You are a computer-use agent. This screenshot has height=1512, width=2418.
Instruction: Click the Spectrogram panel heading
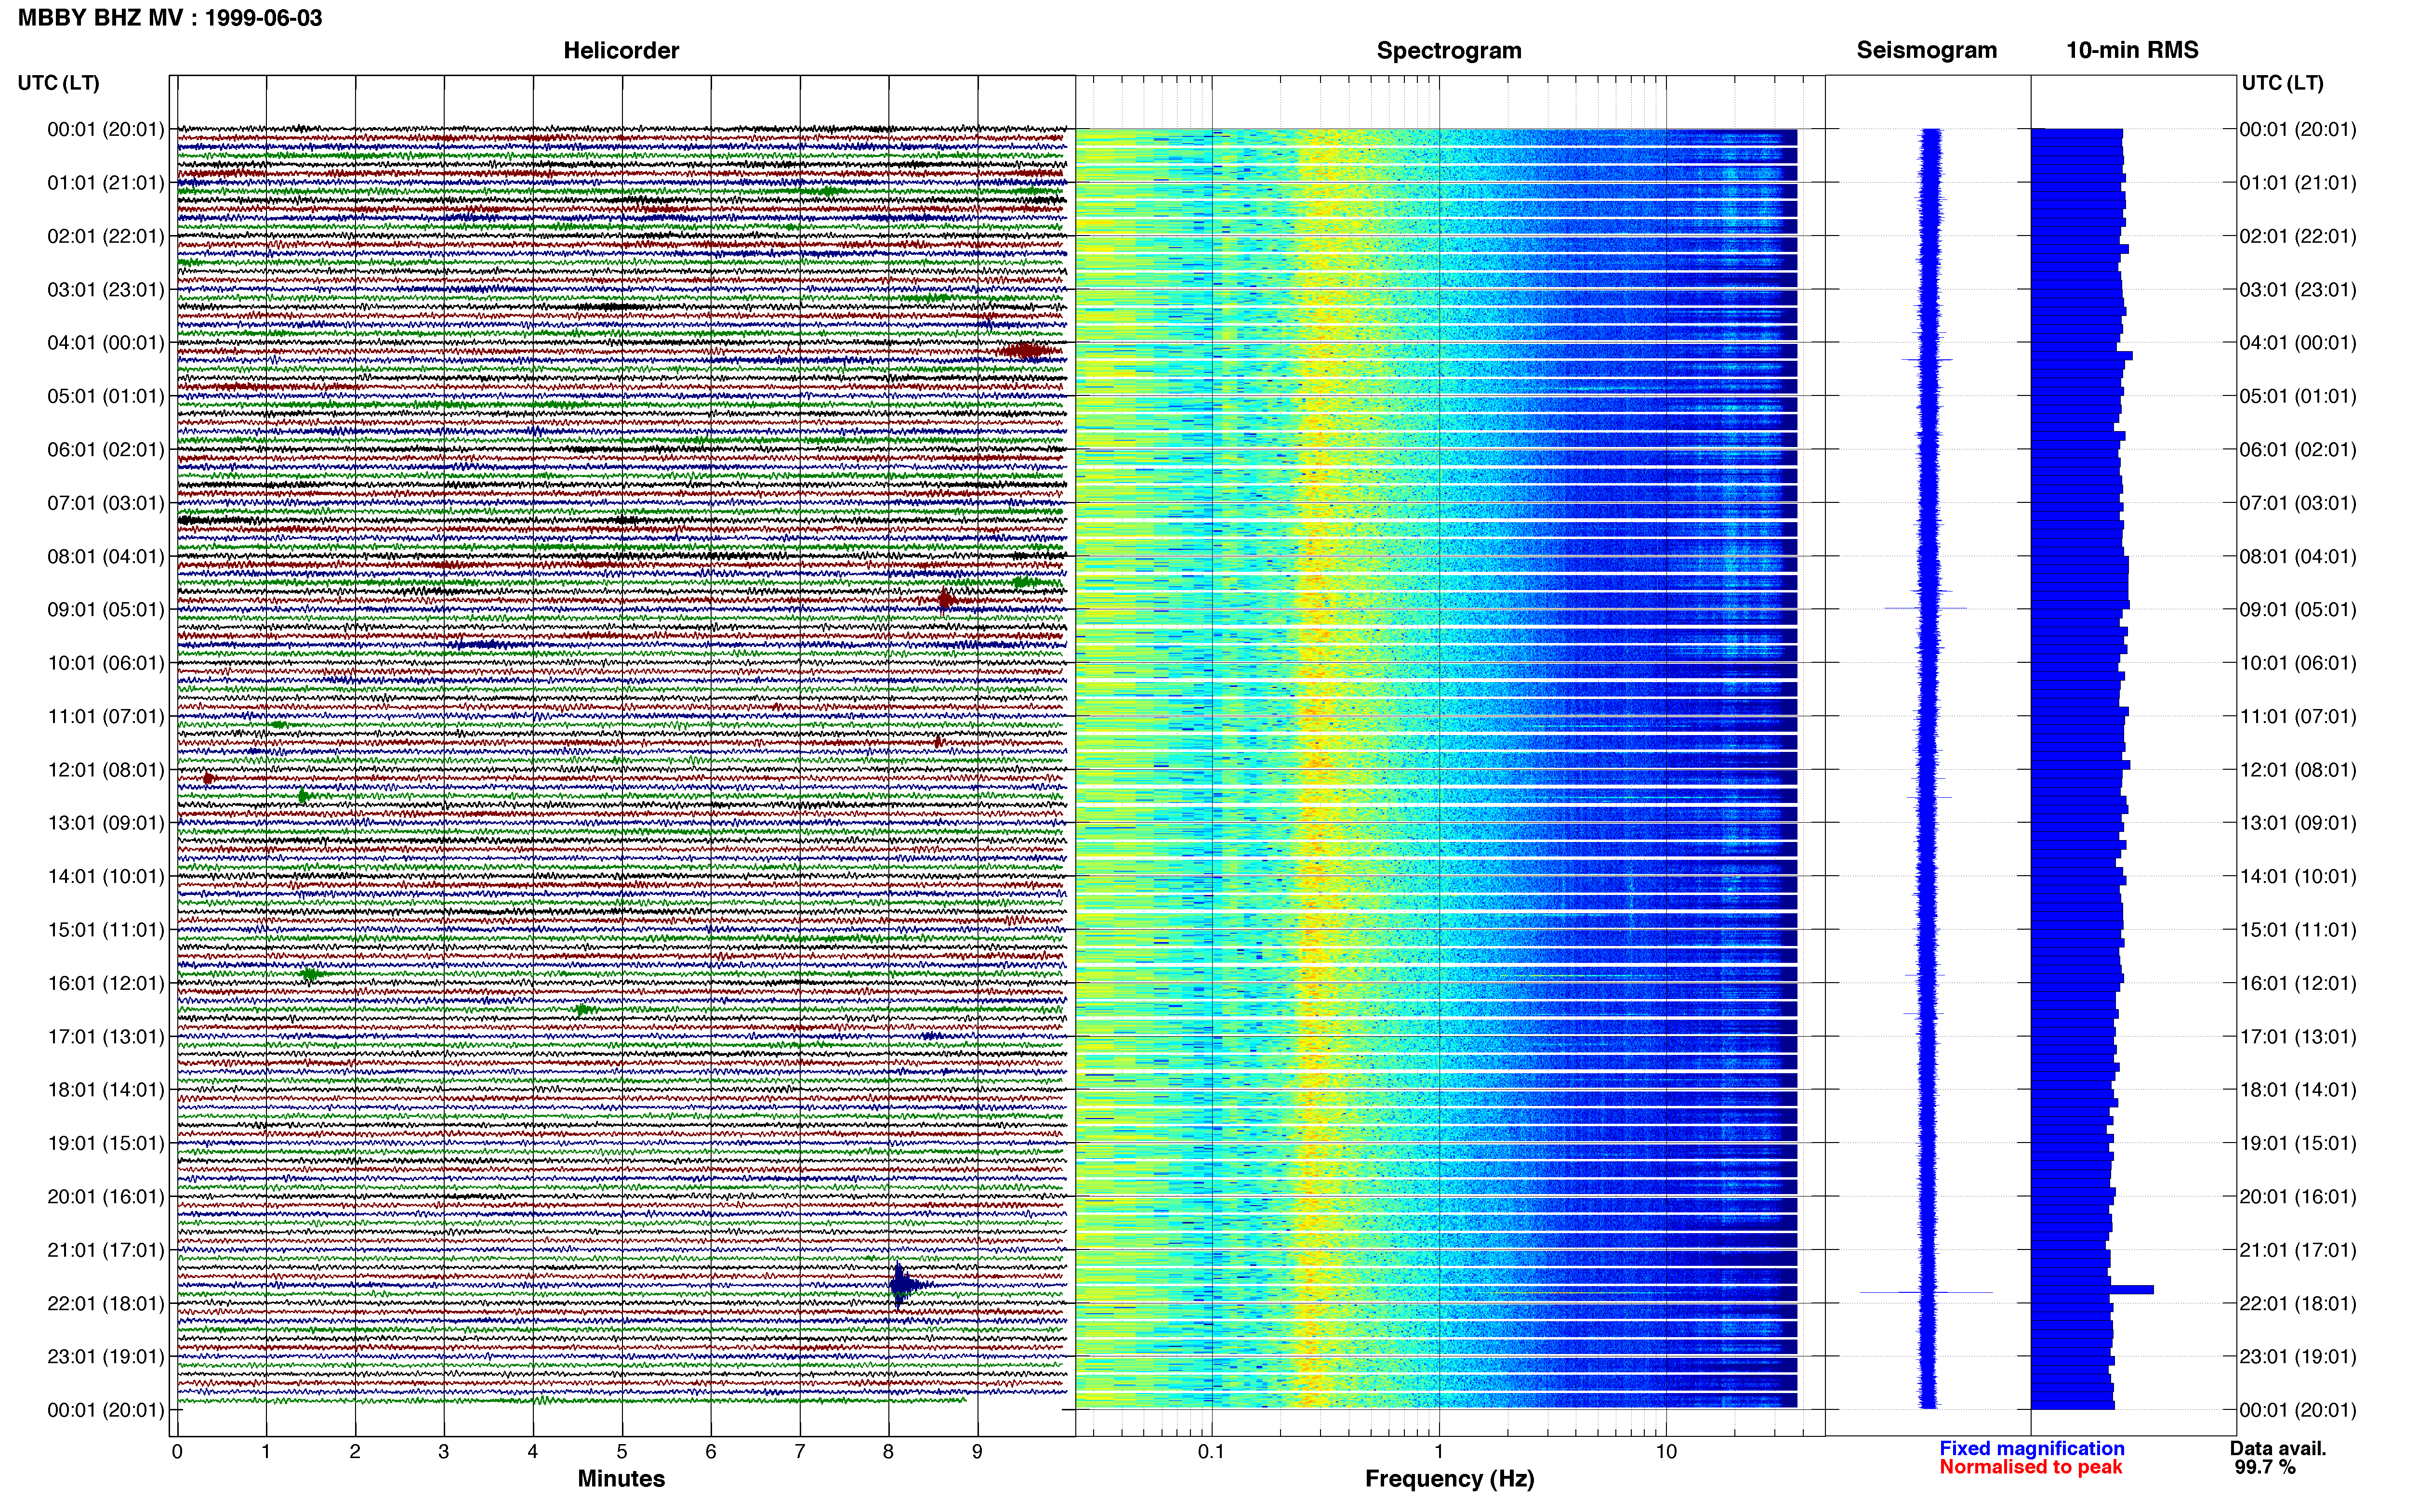pos(1449,50)
